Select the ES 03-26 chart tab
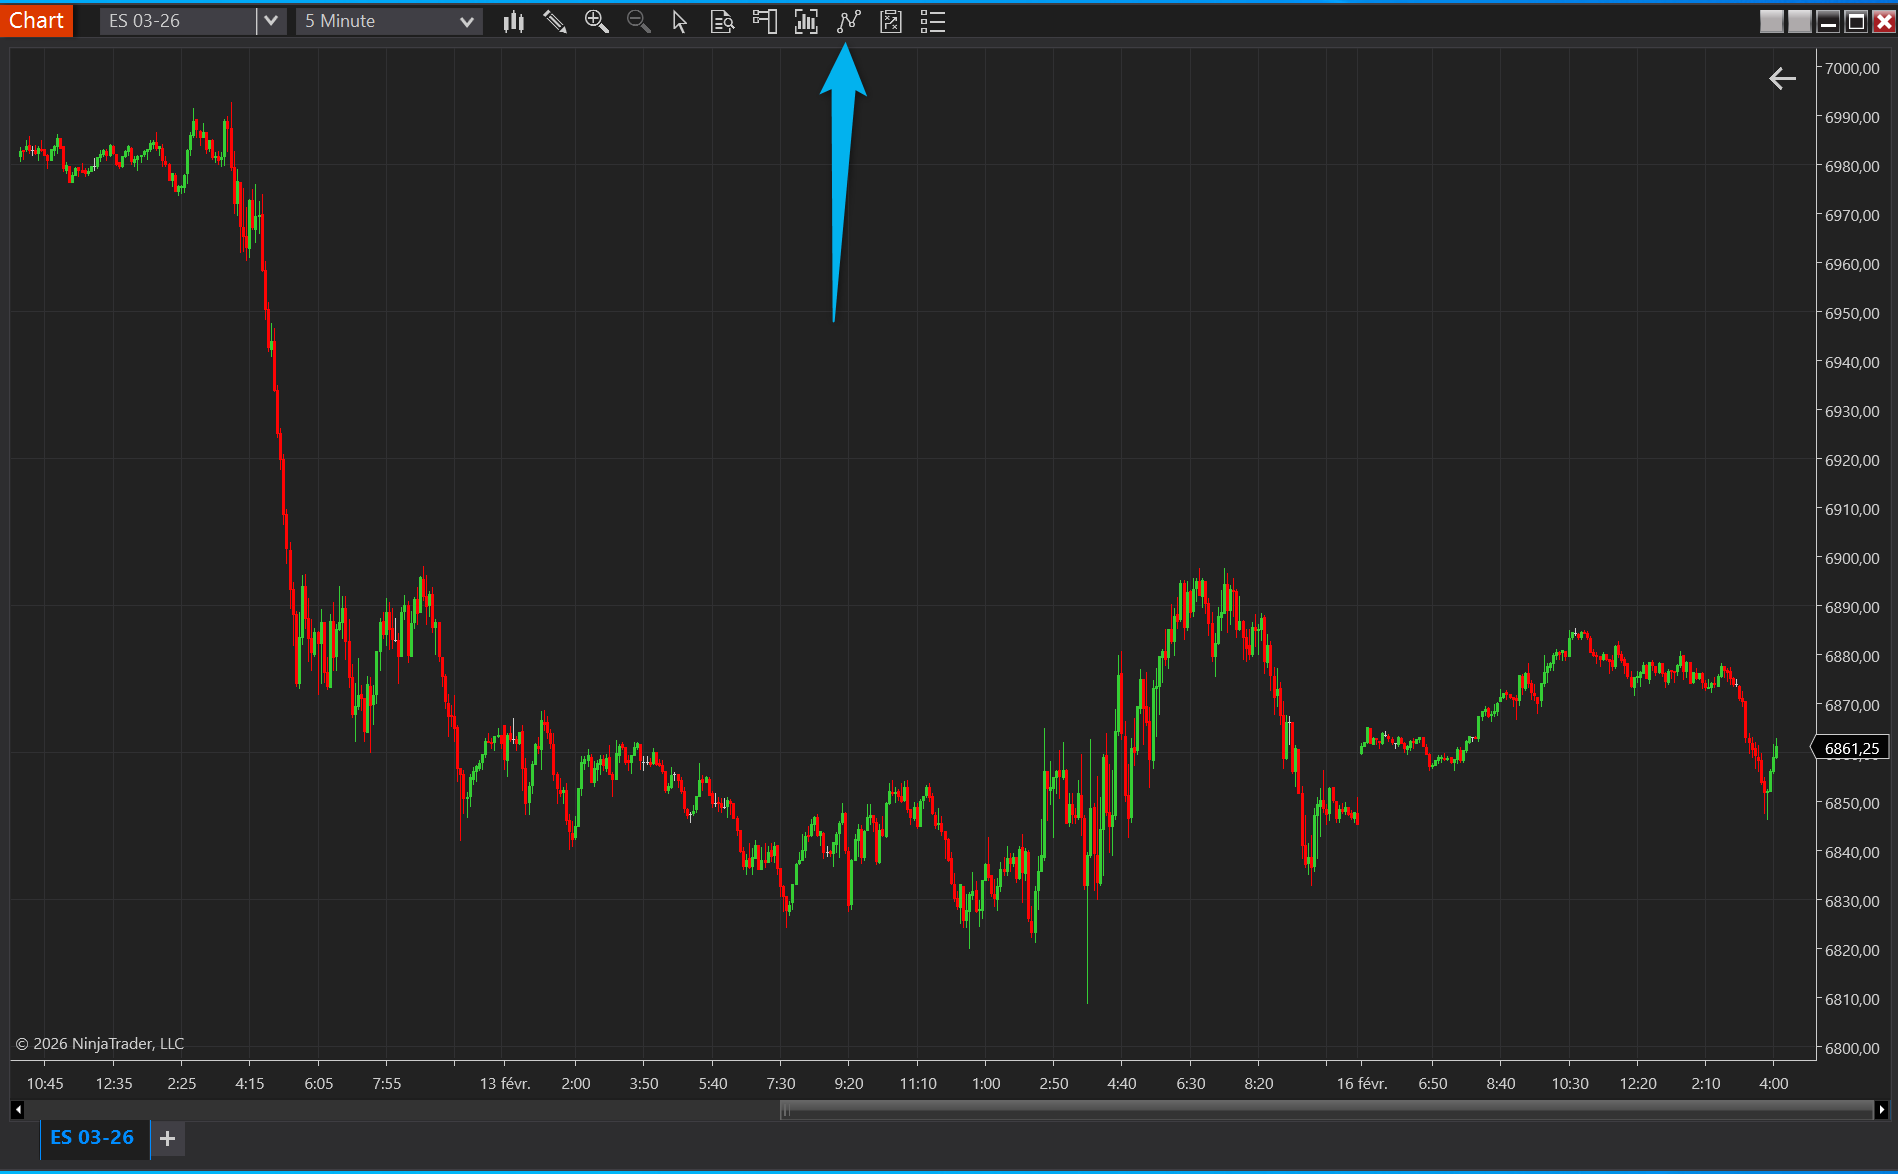This screenshot has width=1898, height=1174. coord(93,1138)
